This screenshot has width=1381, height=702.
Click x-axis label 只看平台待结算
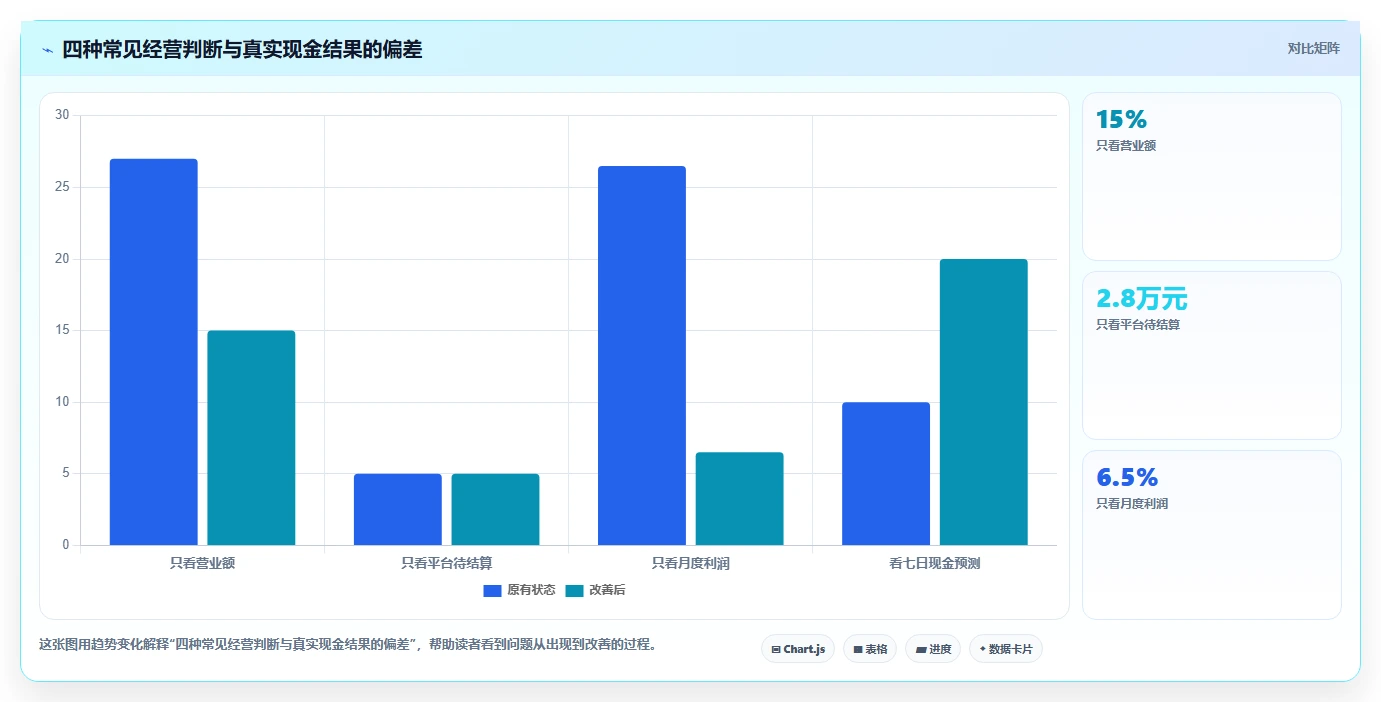(x=447, y=563)
